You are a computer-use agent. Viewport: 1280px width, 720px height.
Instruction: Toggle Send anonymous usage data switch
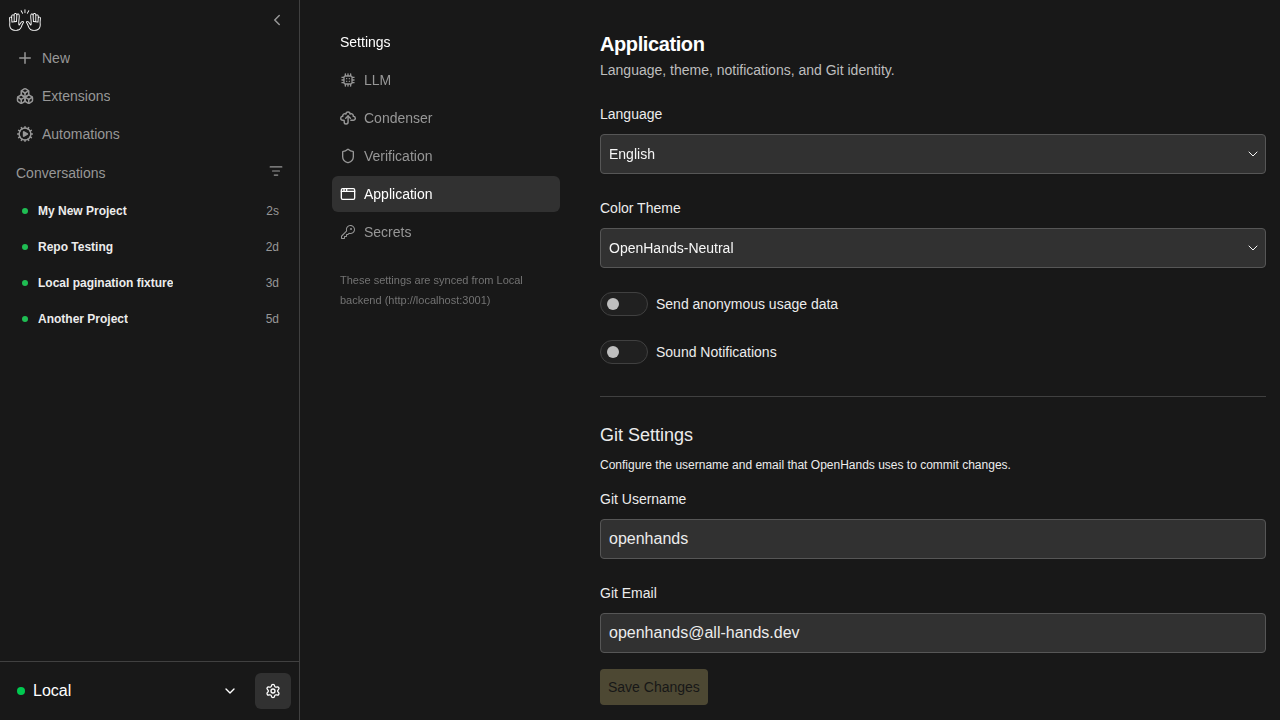tap(624, 304)
